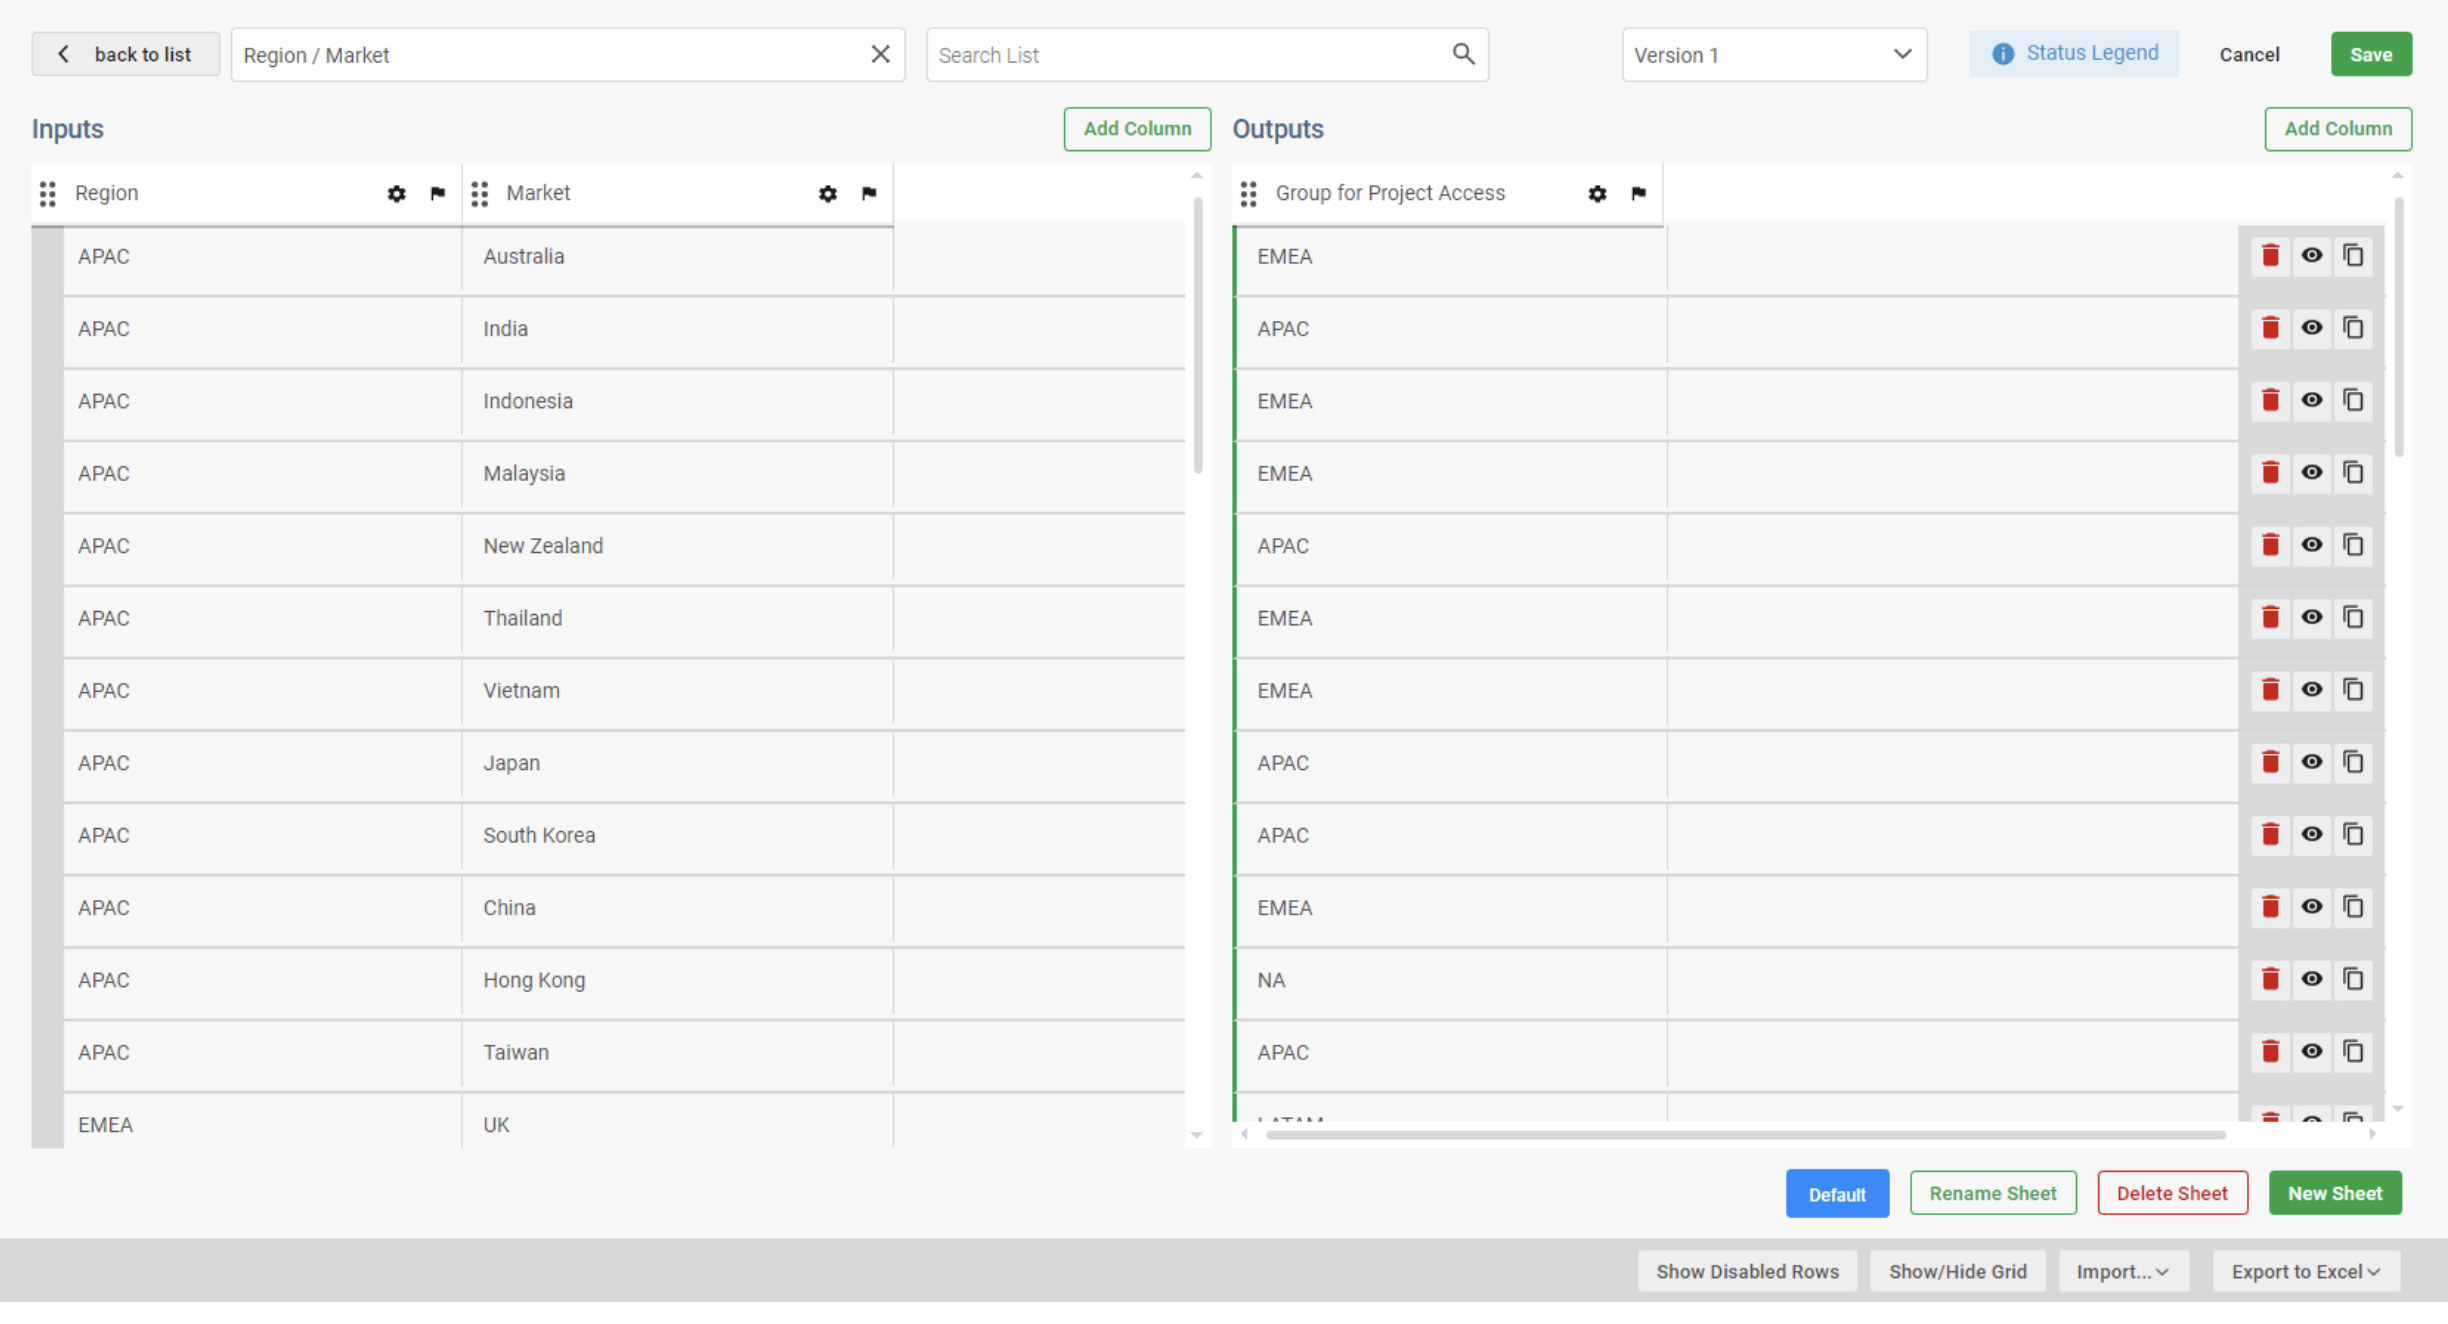Clear the Region / Market name field

pos(880,54)
